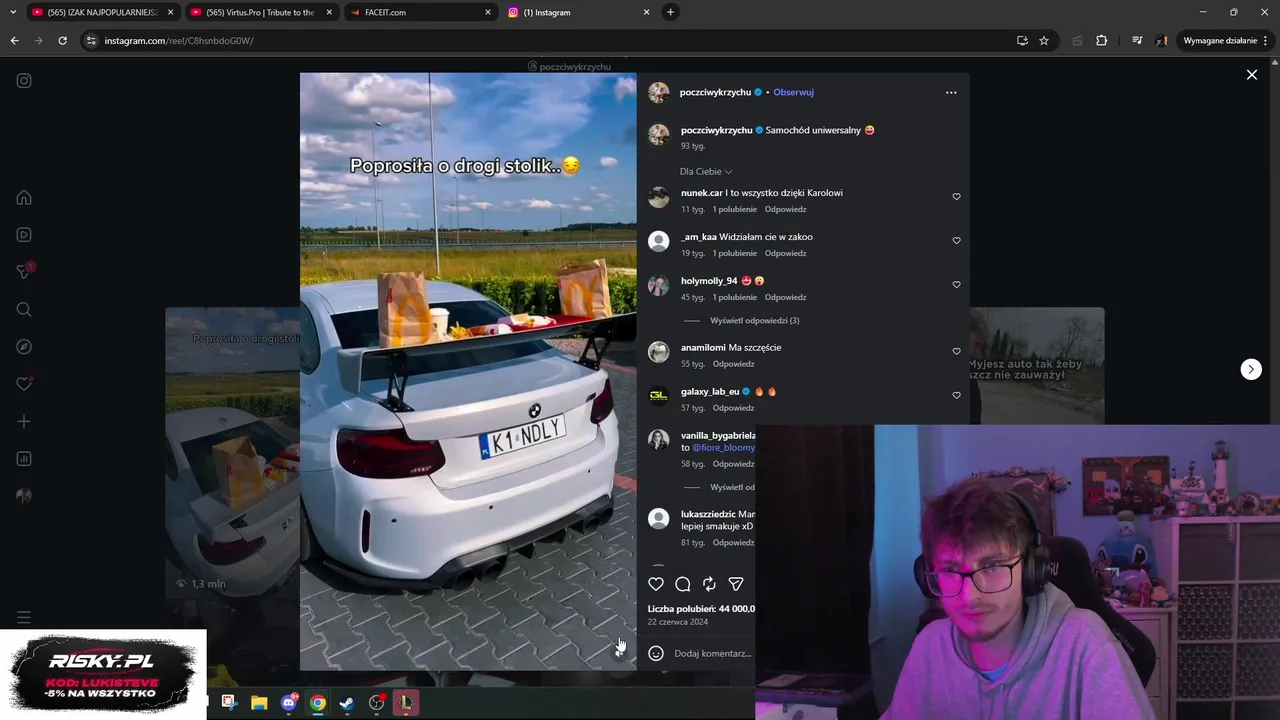Close the reel viewer overlay
1280x720 pixels.
tap(1251, 75)
